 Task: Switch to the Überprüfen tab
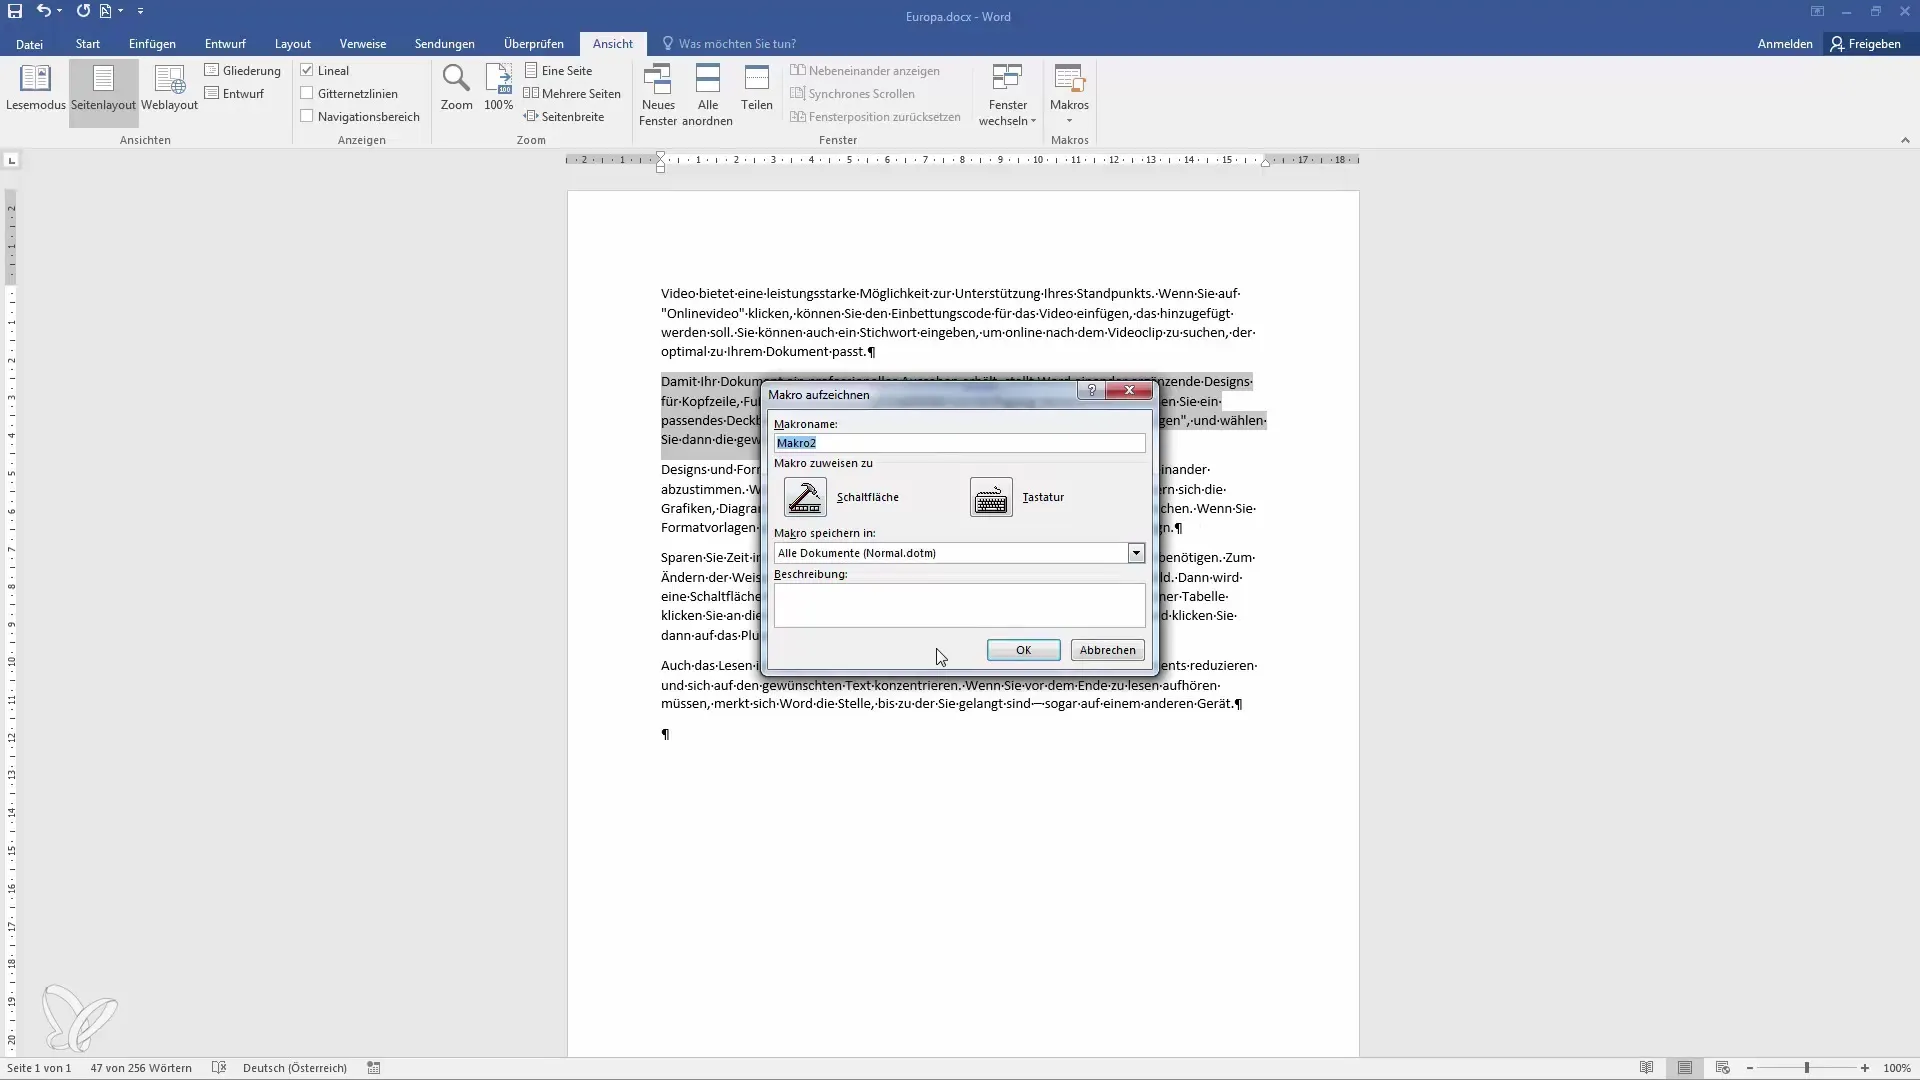point(534,44)
